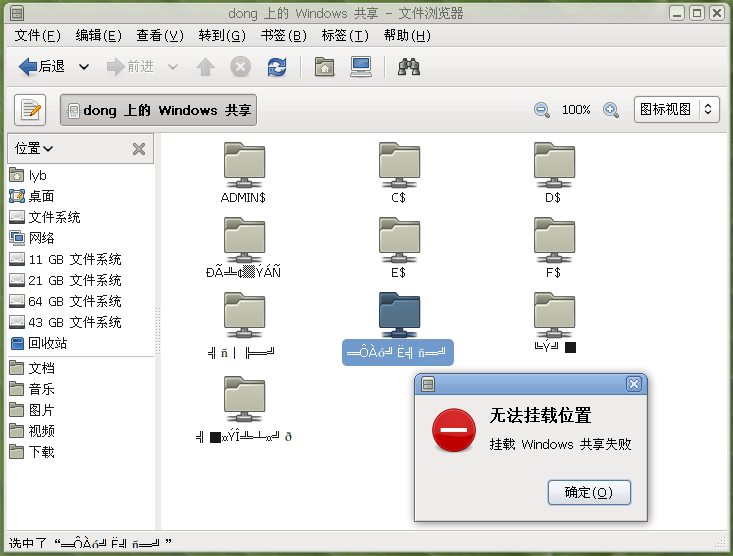Click the window resize grip in status bar
733x556 pixels.
click(x=720, y=542)
